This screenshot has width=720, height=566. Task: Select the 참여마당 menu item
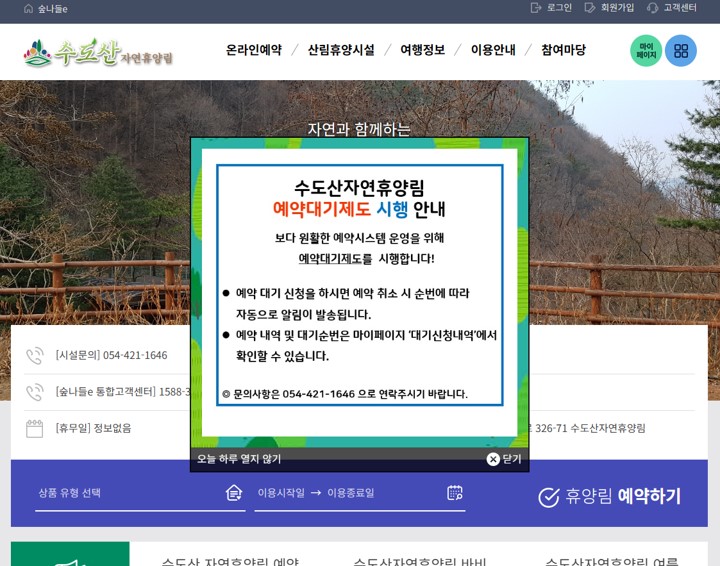(563, 50)
